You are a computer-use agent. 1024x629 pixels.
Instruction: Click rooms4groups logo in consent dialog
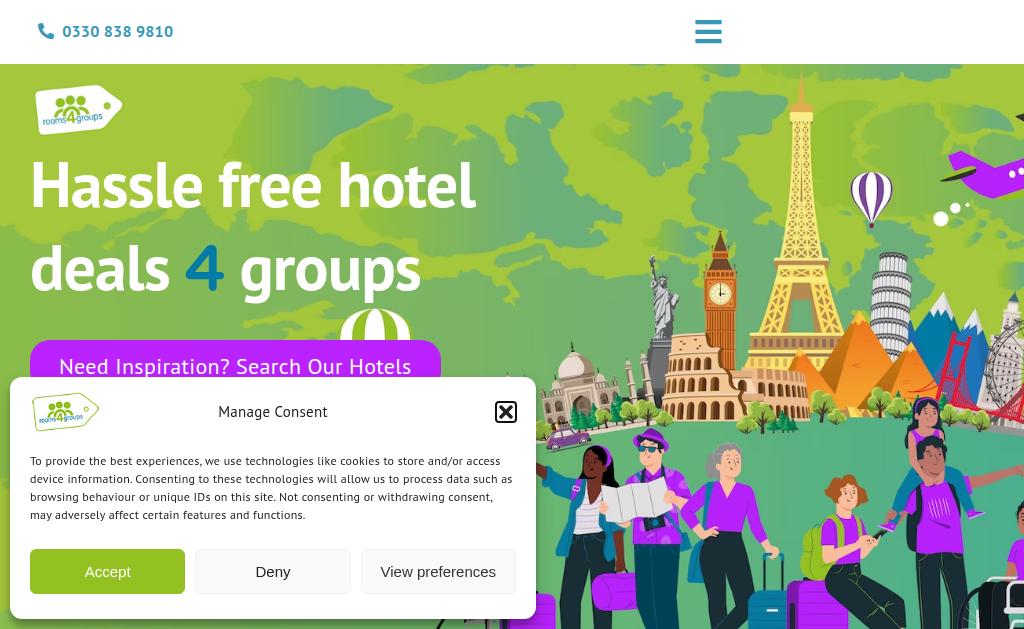[x=65, y=411]
